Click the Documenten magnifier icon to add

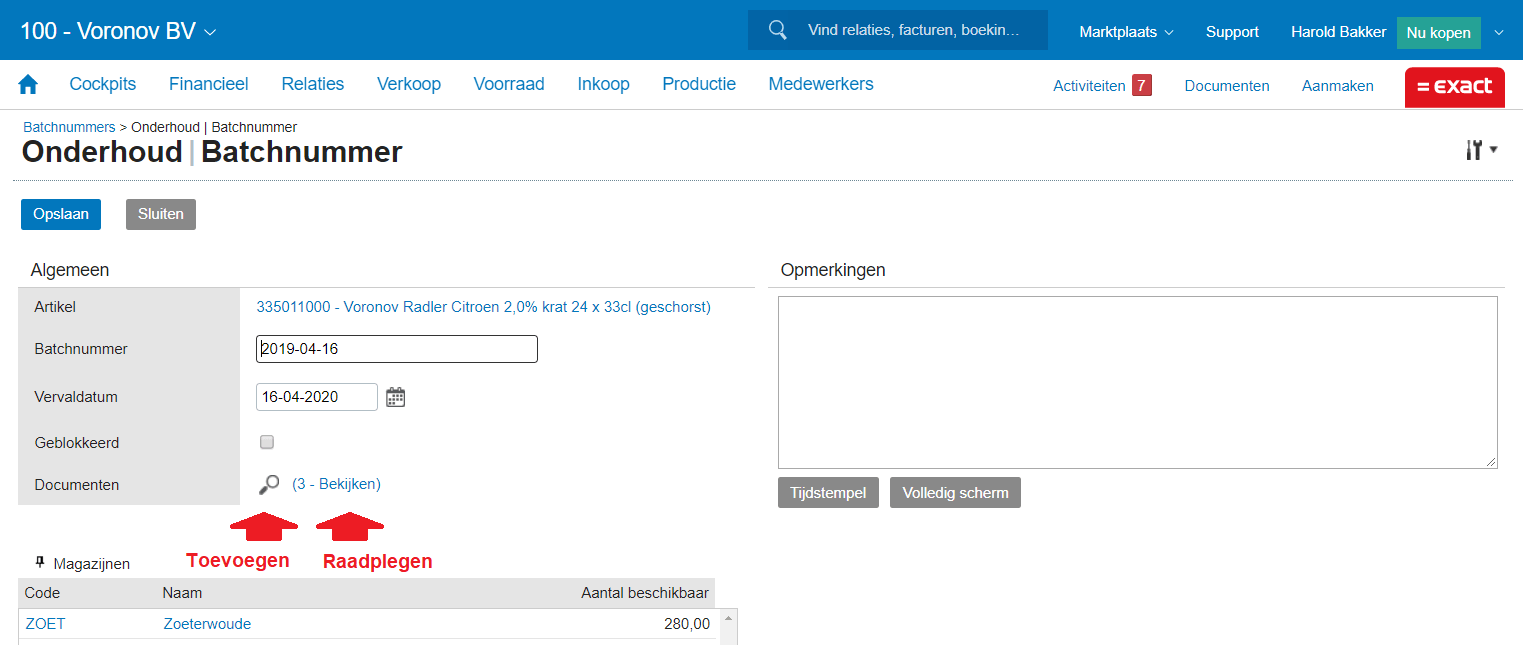pyautogui.click(x=269, y=485)
